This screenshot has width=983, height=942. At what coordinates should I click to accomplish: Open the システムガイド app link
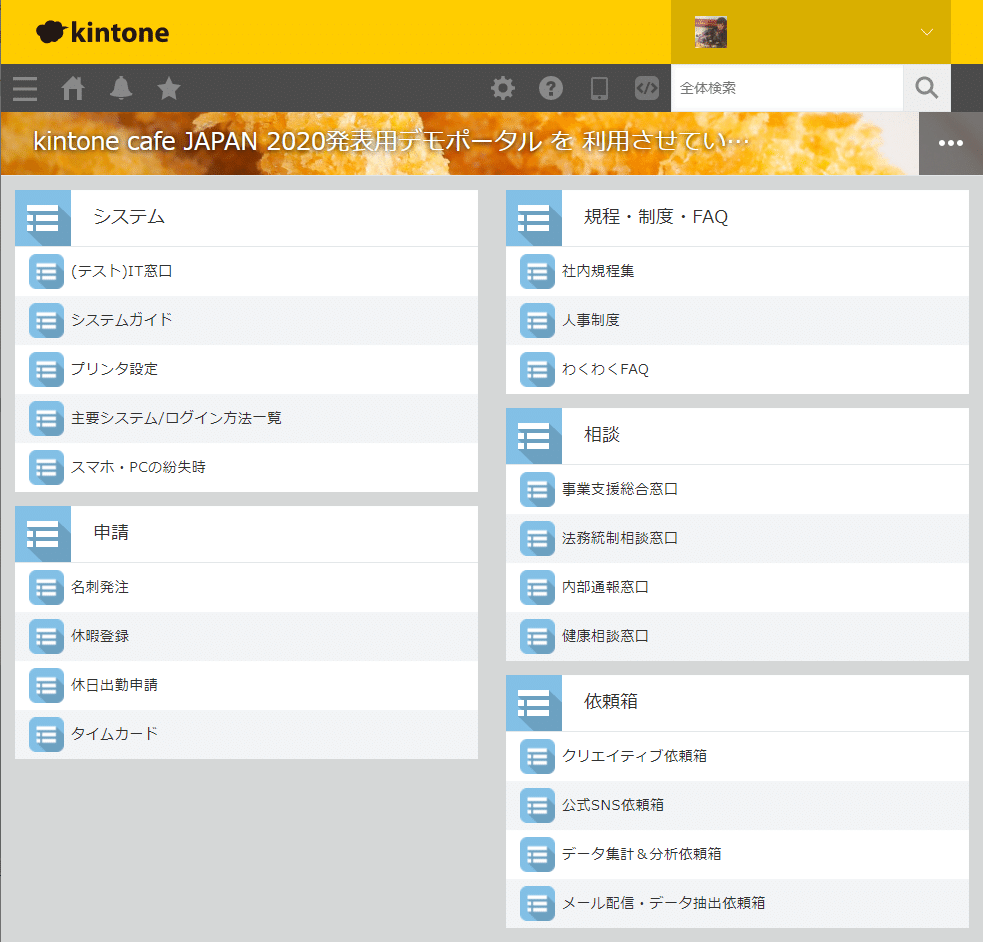pos(122,320)
